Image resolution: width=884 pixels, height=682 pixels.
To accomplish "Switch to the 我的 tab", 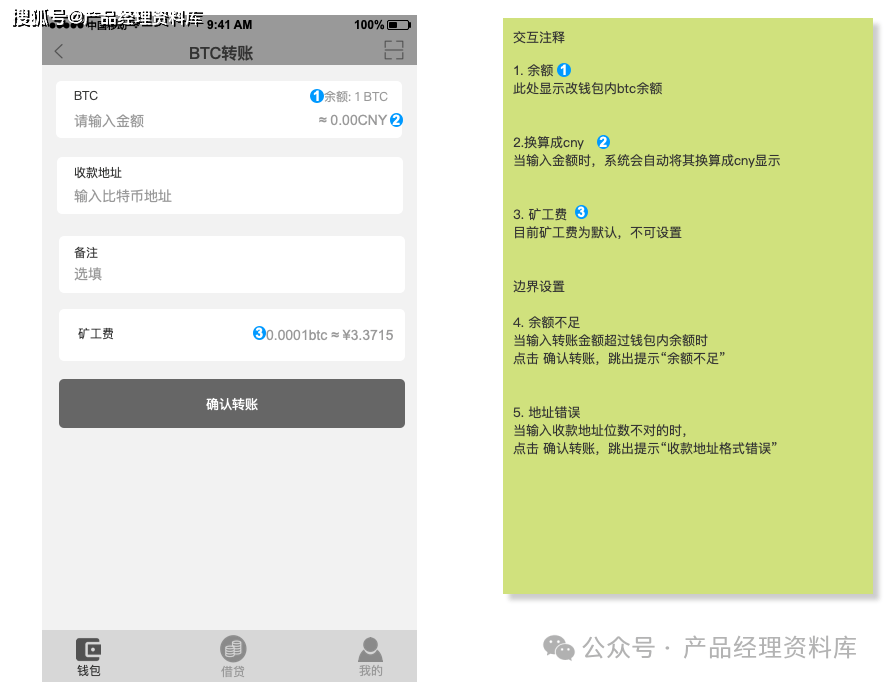I will tap(370, 657).
